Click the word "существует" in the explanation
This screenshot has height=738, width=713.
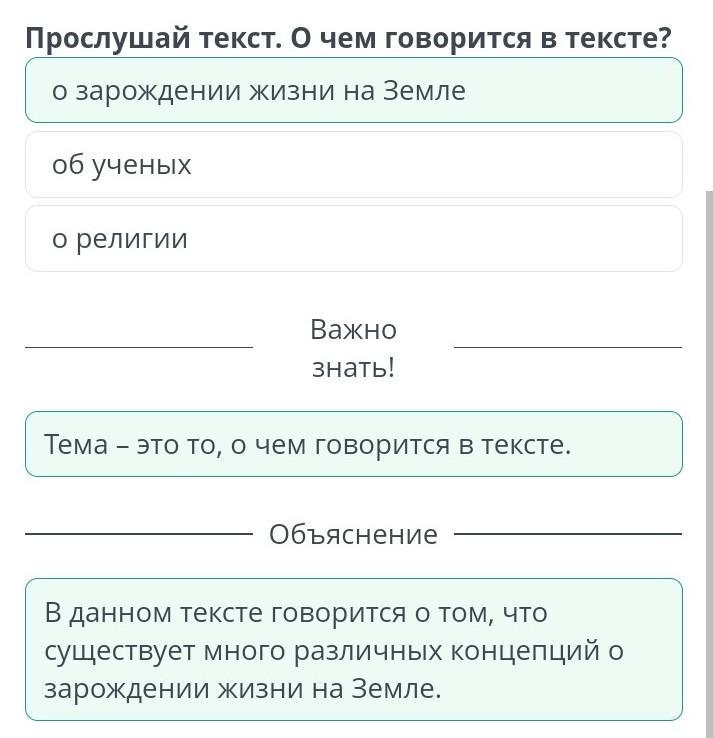pyautogui.click(x=118, y=651)
